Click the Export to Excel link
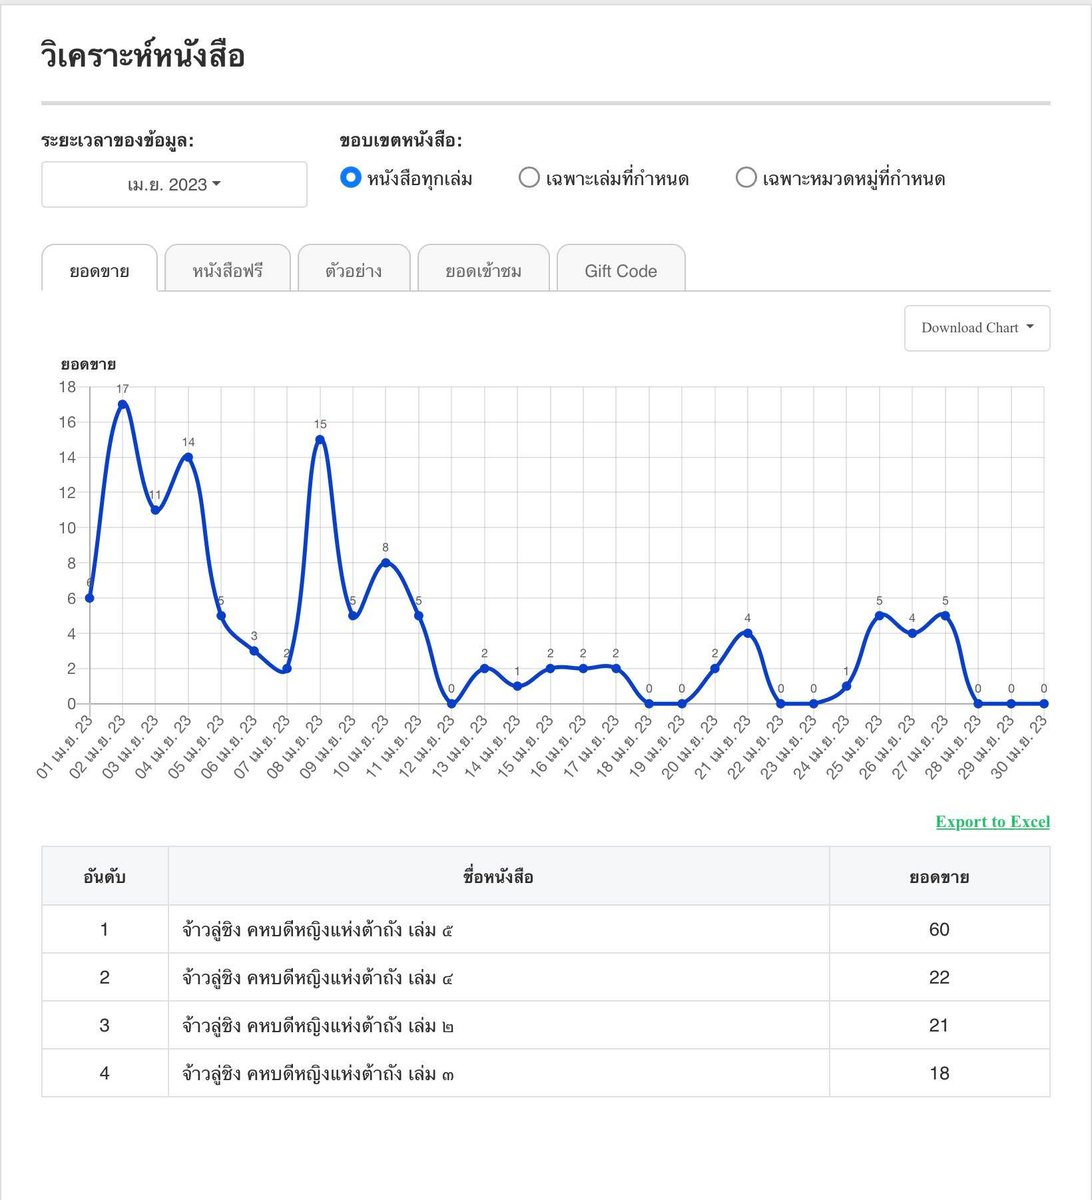 coord(993,822)
